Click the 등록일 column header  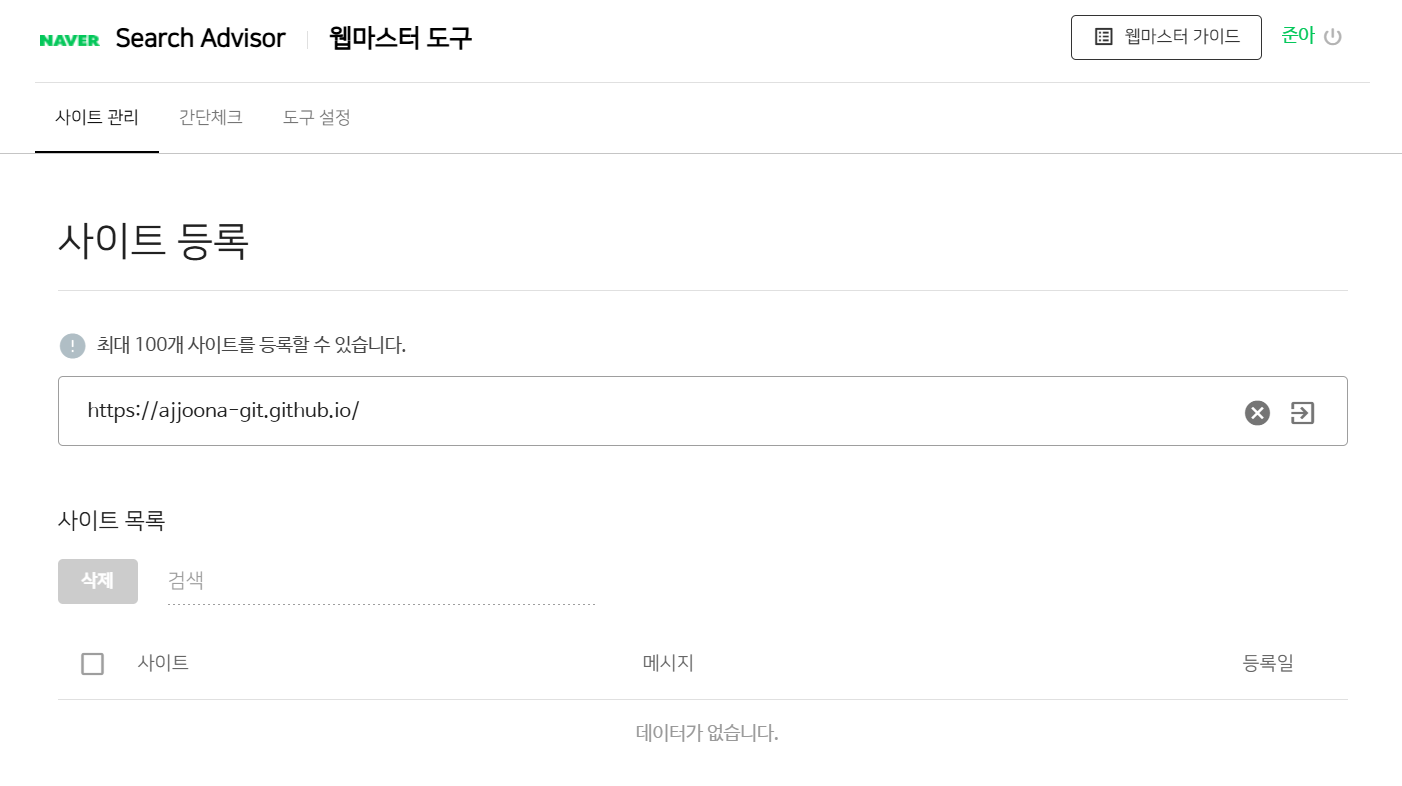(x=1267, y=663)
